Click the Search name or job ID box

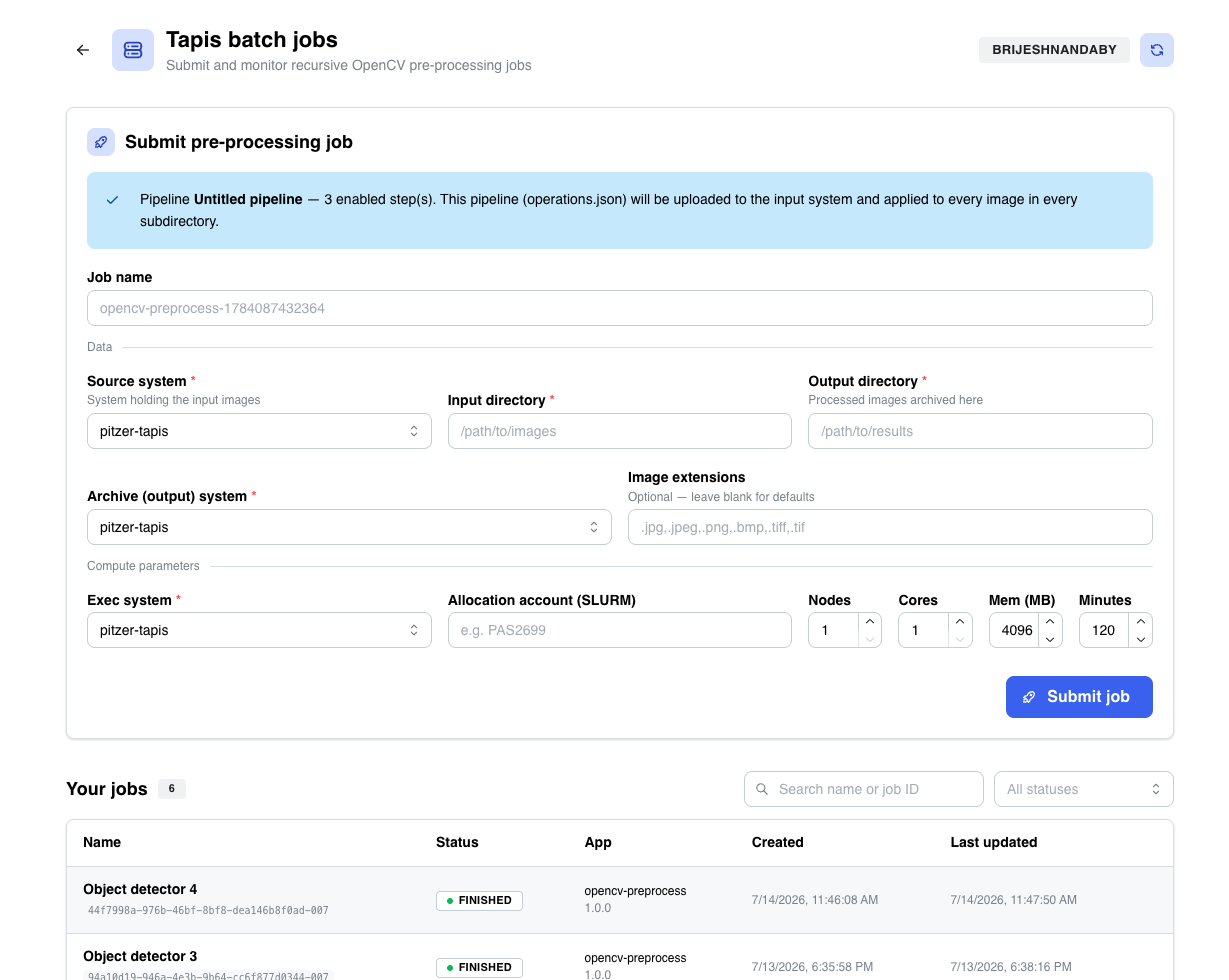coord(864,789)
